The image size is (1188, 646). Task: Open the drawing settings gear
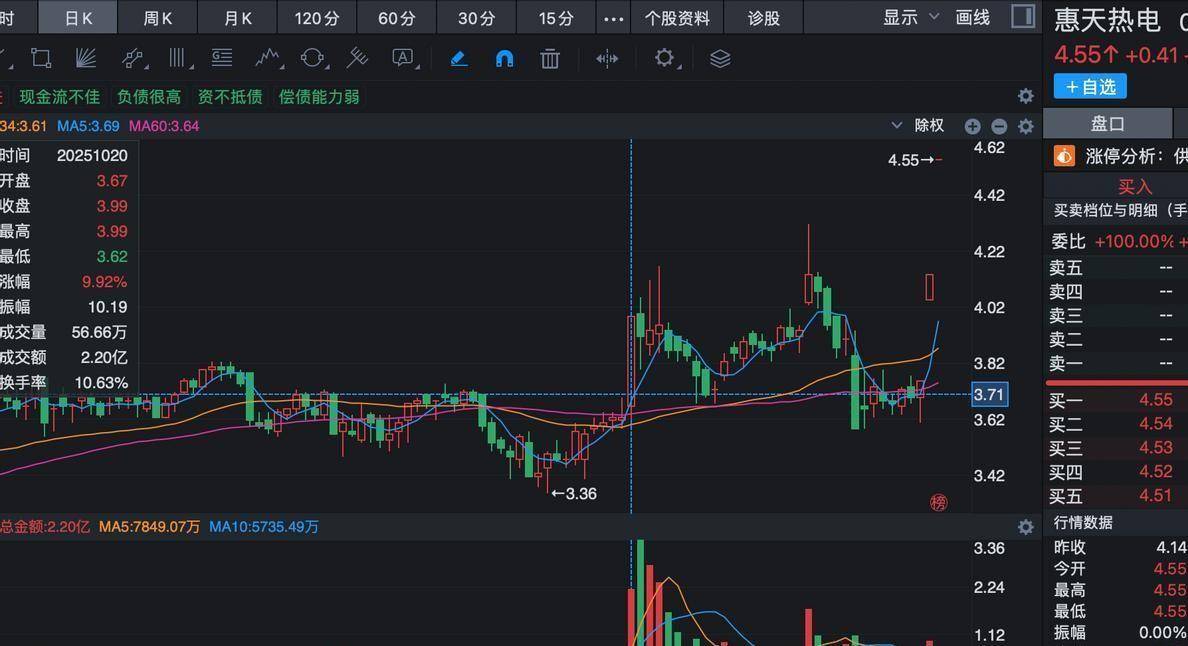(x=664, y=58)
